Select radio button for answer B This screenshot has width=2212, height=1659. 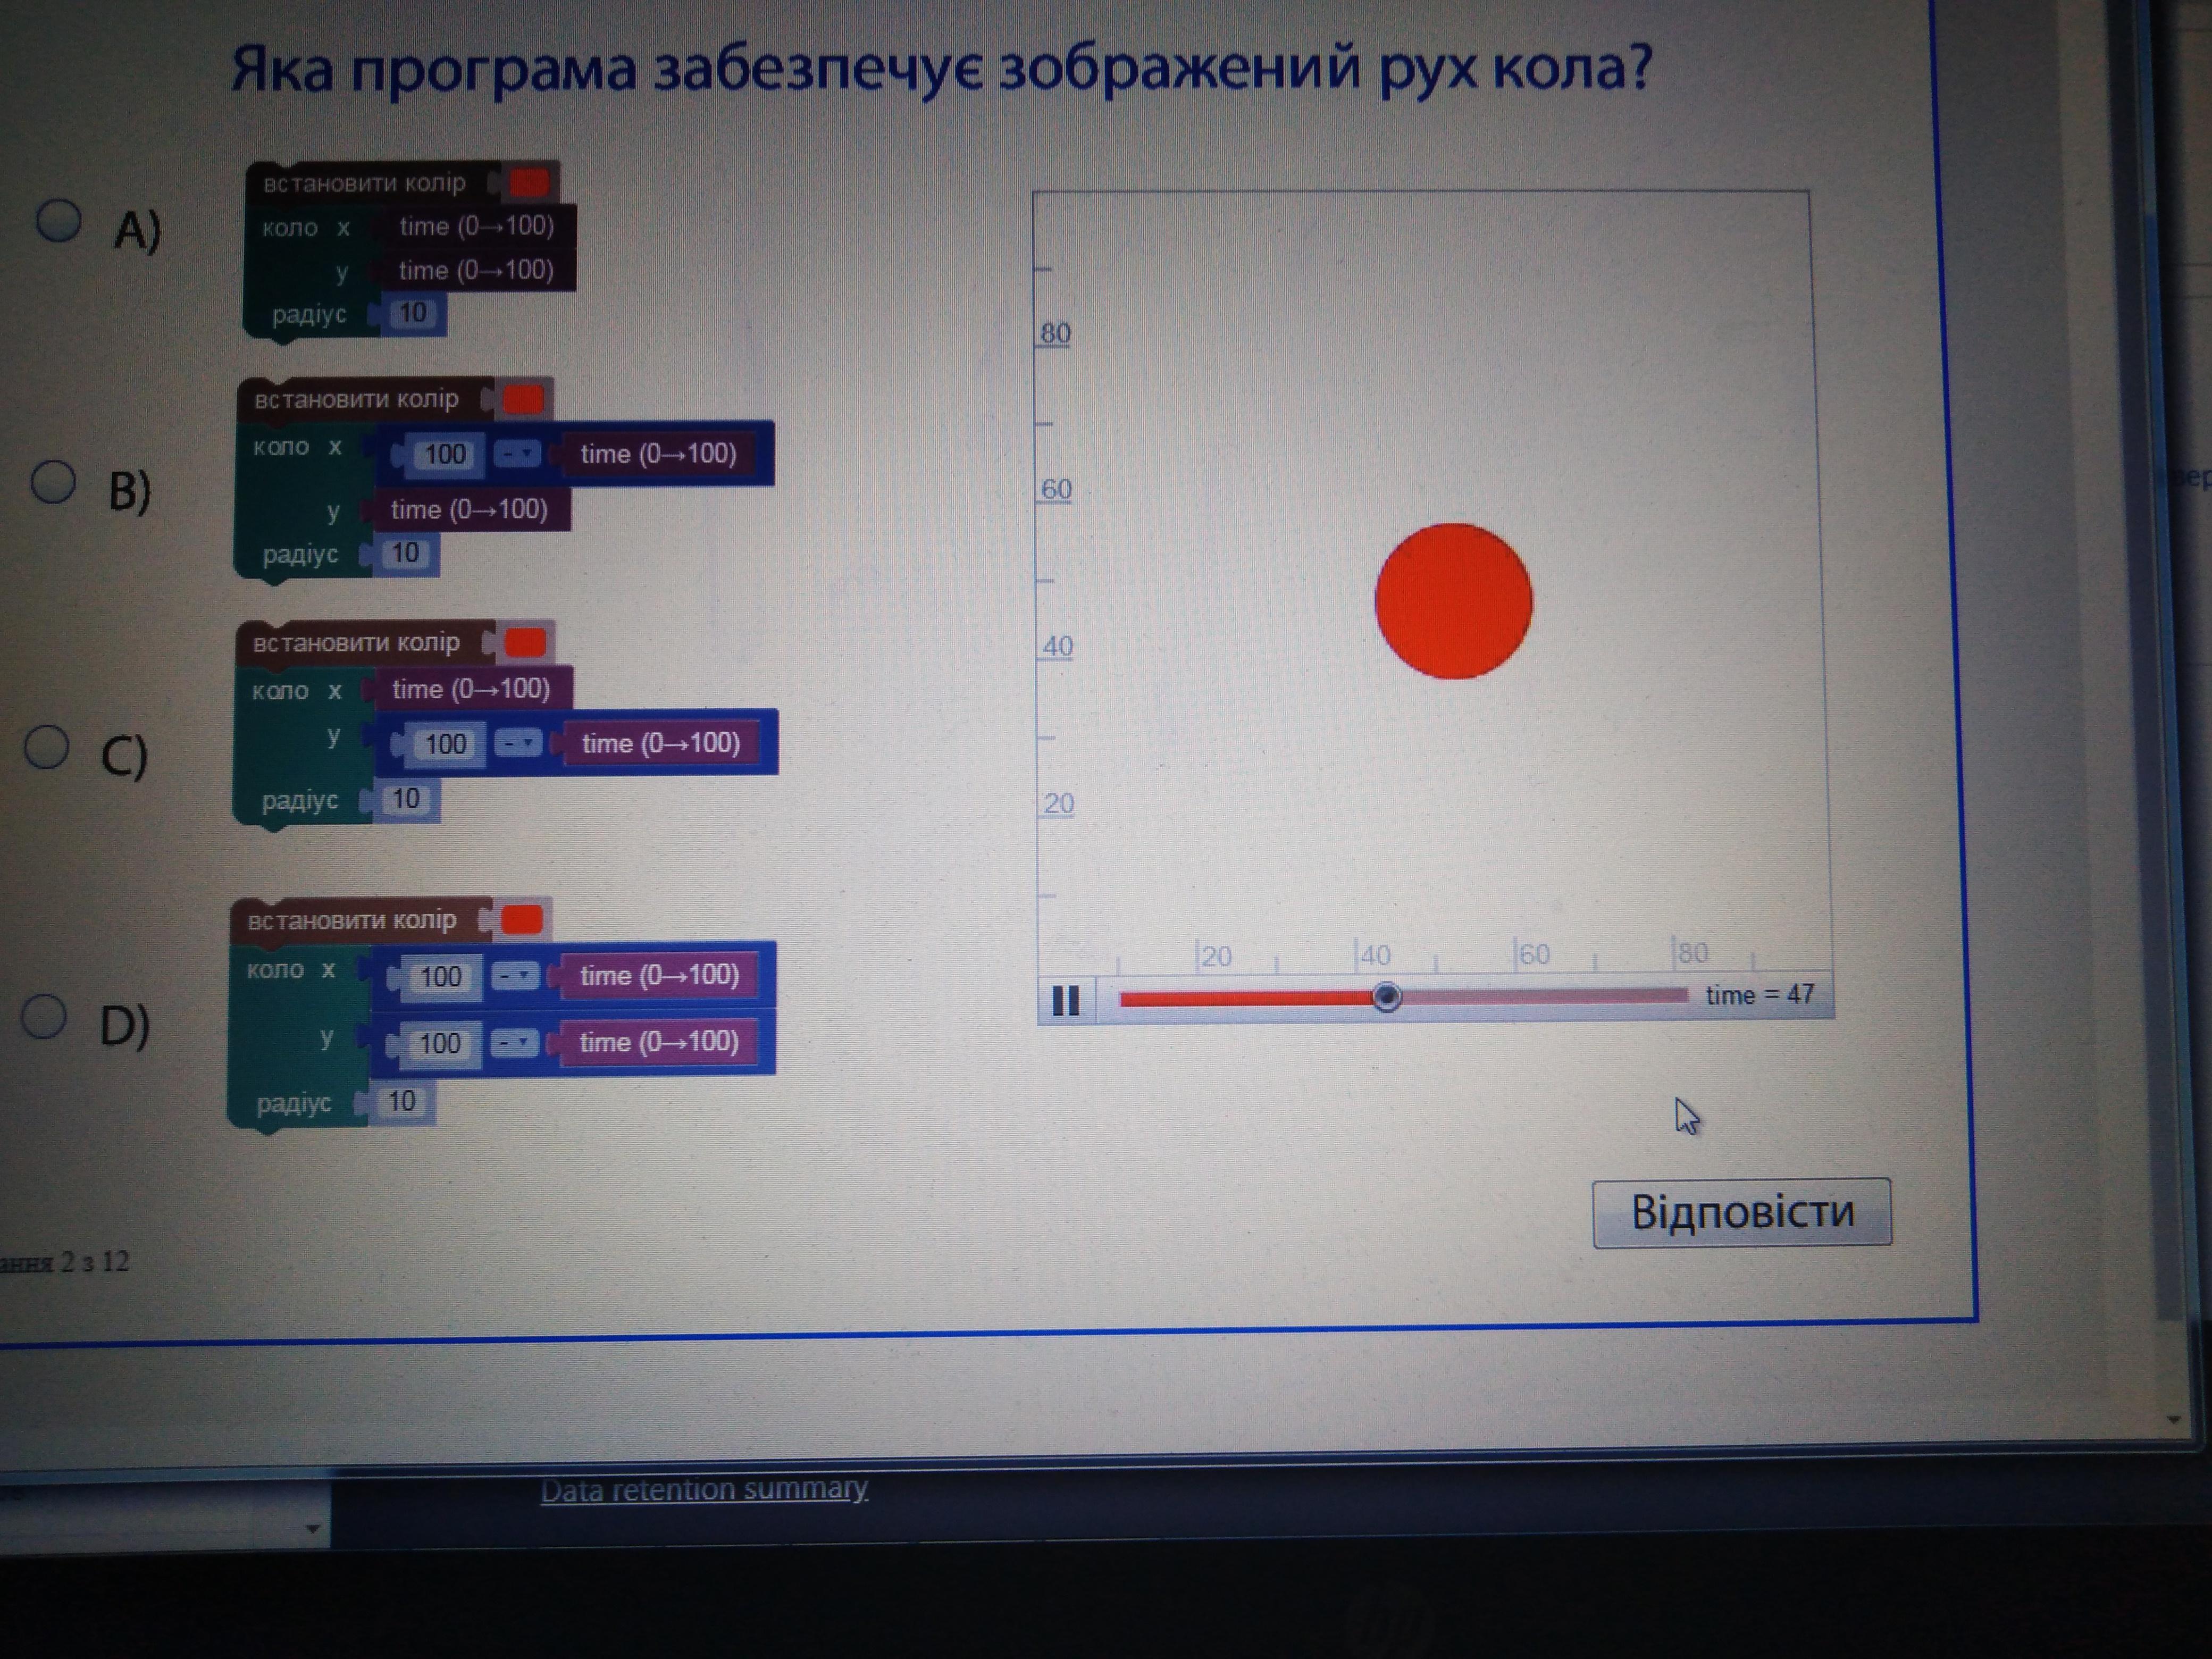(54, 482)
